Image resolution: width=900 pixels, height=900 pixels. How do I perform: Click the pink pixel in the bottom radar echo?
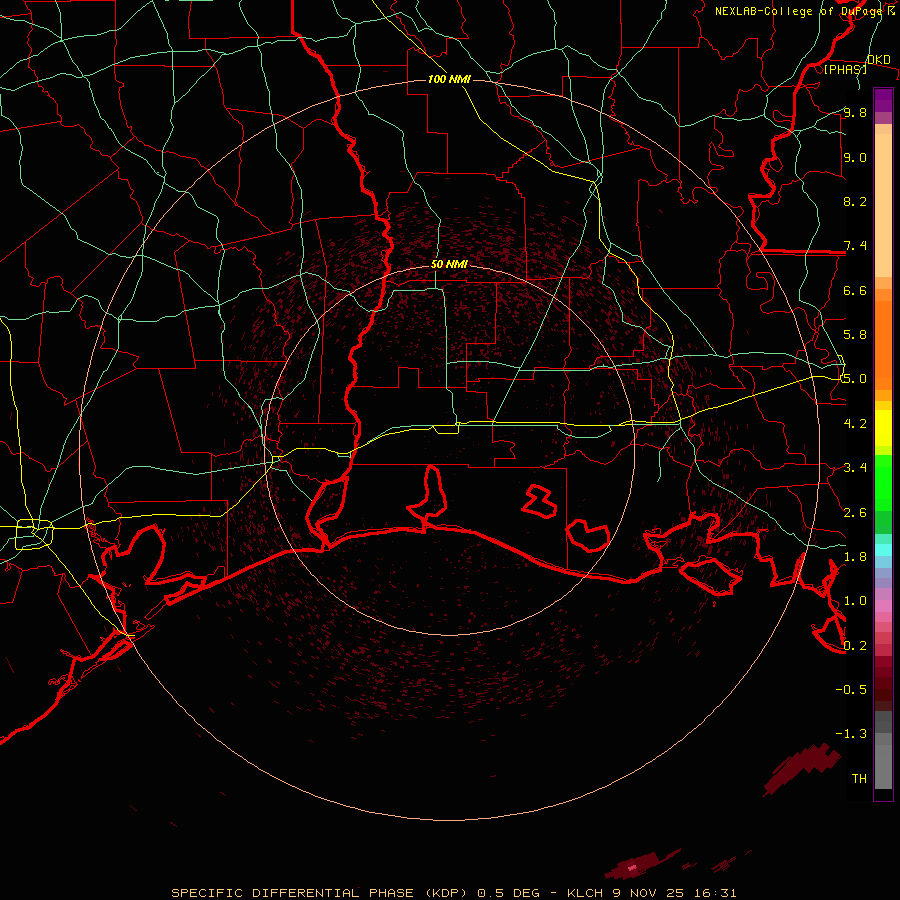point(633,867)
